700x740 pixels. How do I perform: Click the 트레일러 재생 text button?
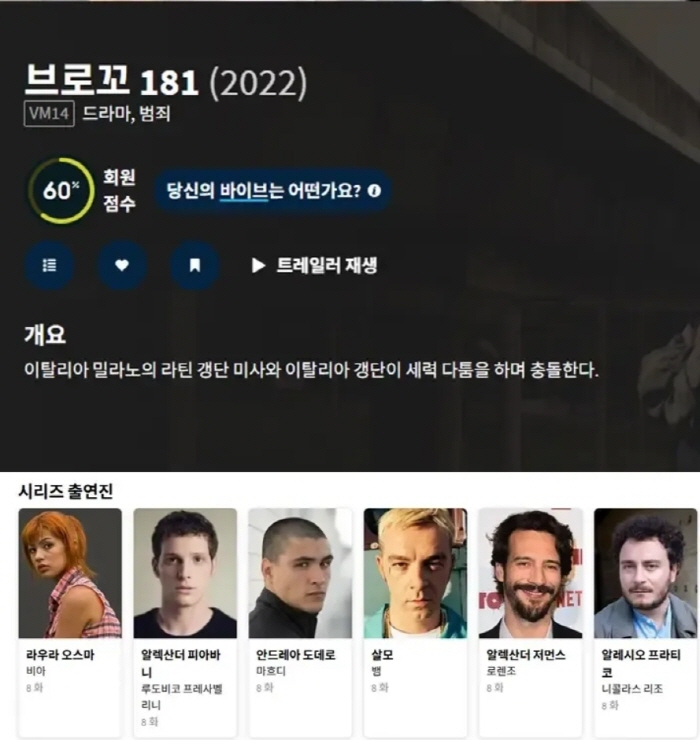point(327,266)
